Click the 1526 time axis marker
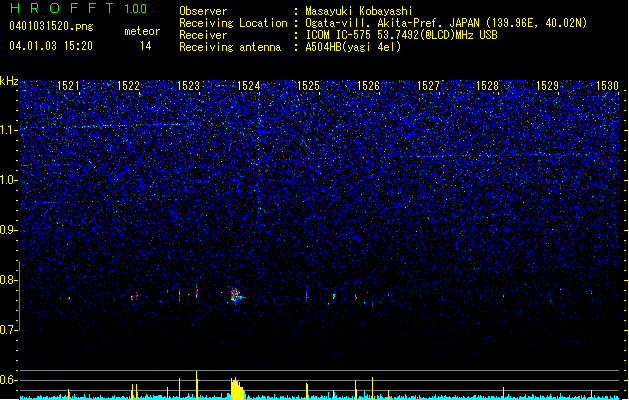629x400 pixels. pos(368,86)
